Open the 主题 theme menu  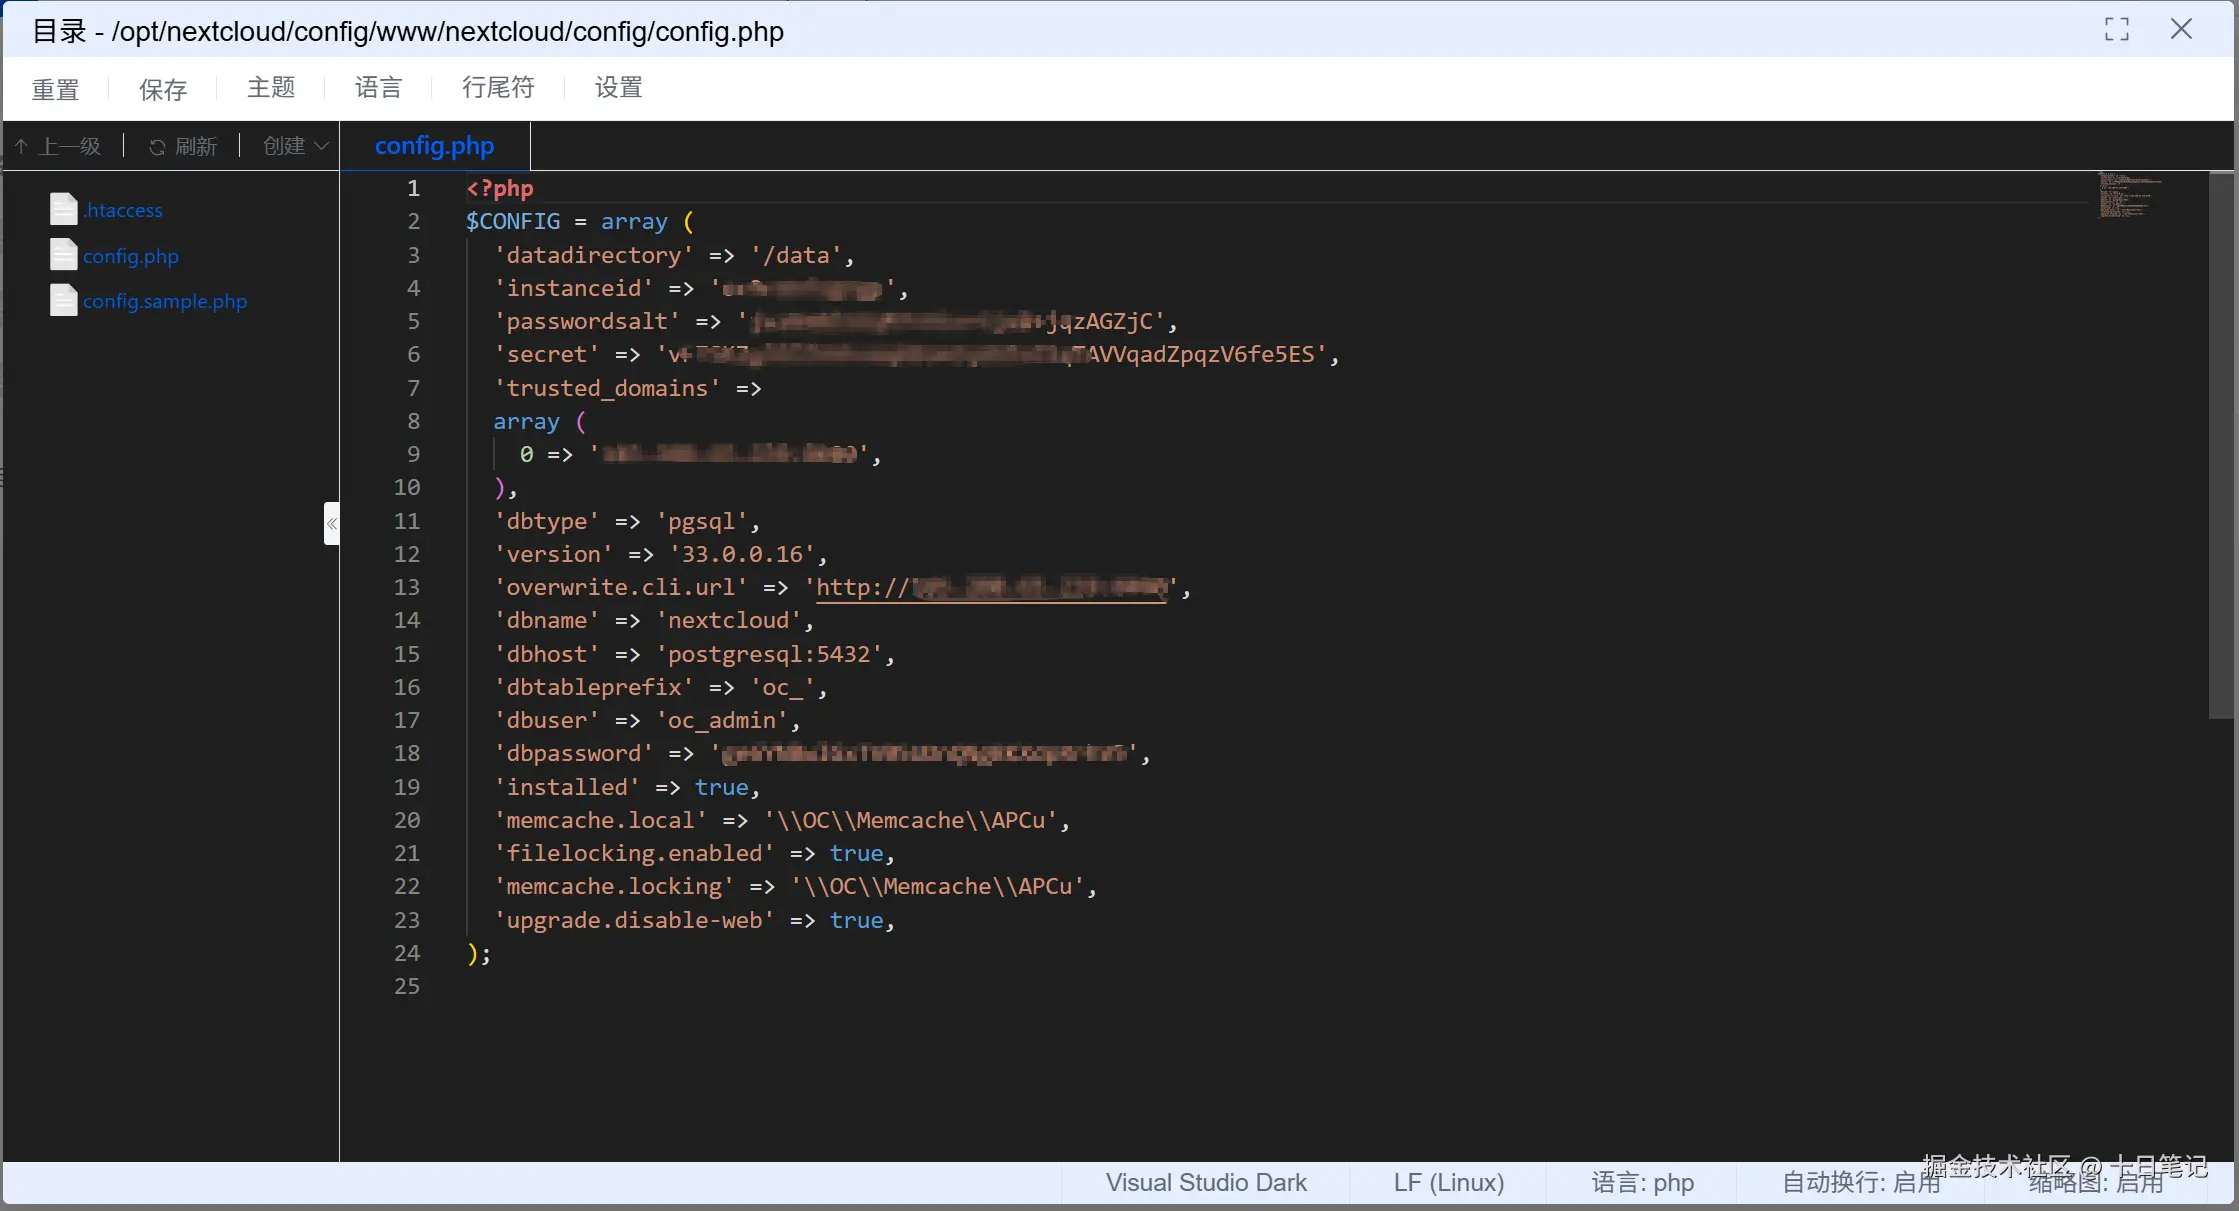pos(271,88)
